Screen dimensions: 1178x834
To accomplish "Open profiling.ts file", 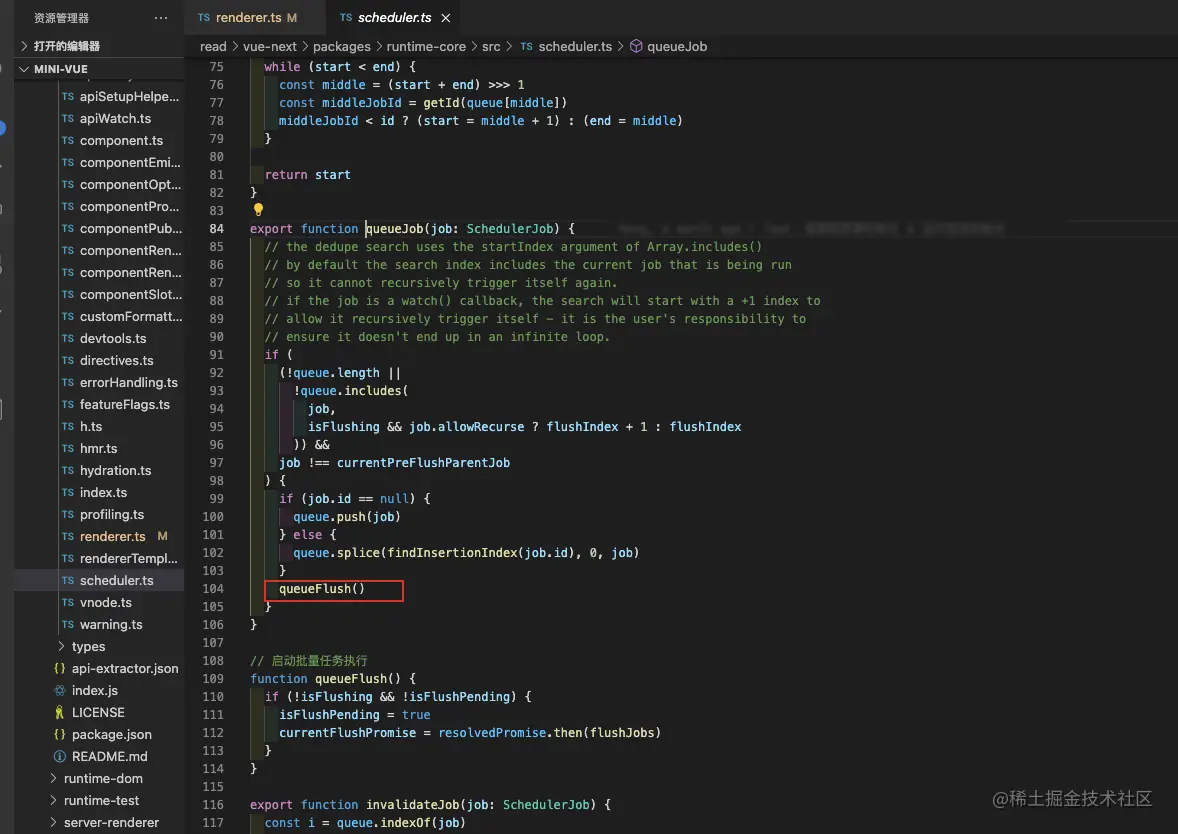I will [x=111, y=515].
